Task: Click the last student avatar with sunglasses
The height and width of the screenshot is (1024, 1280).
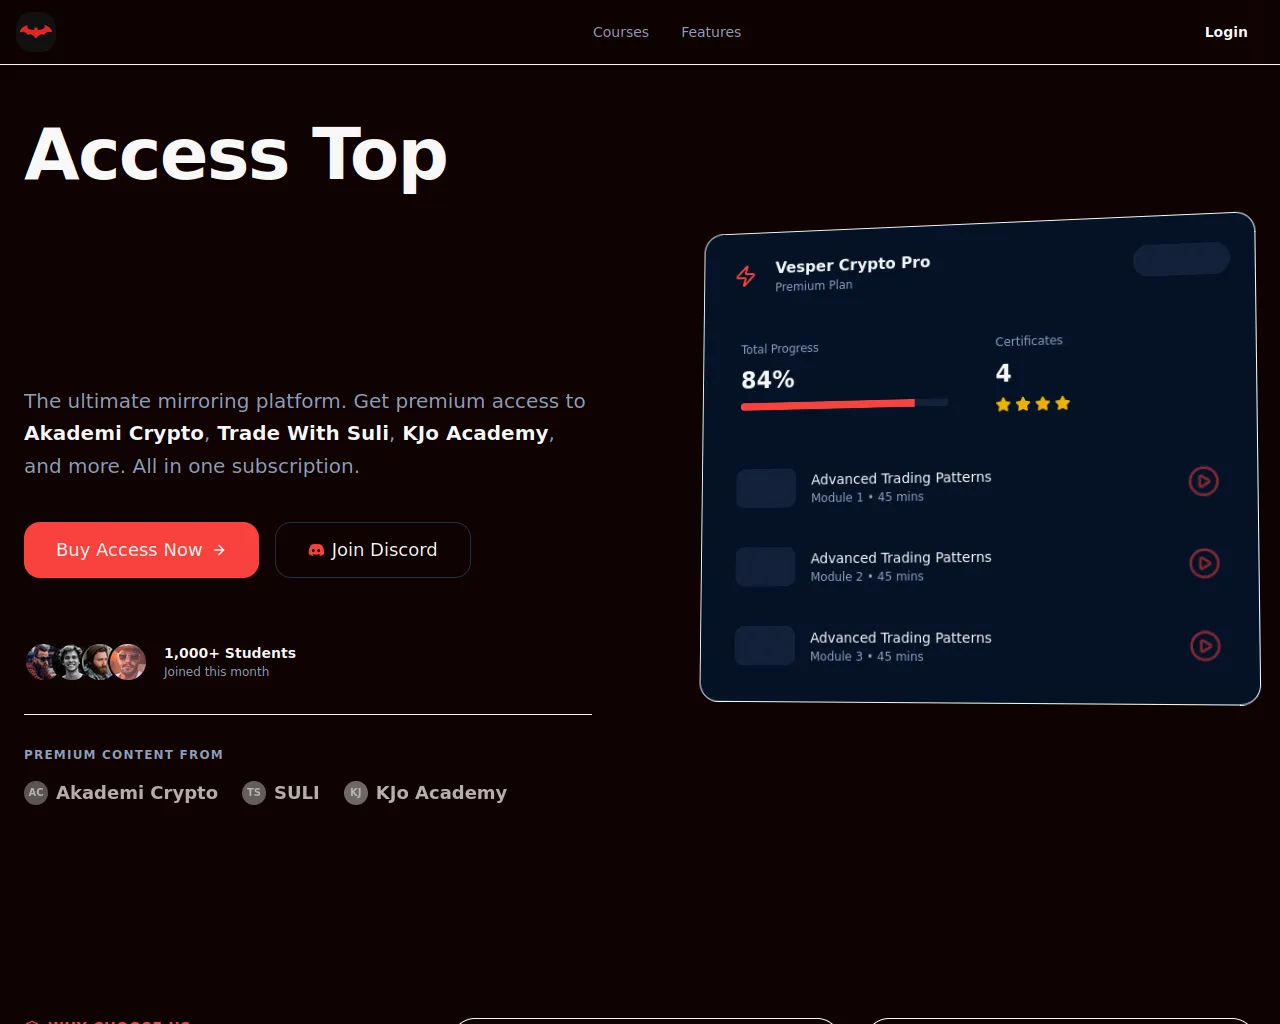Action: tap(128, 662)
